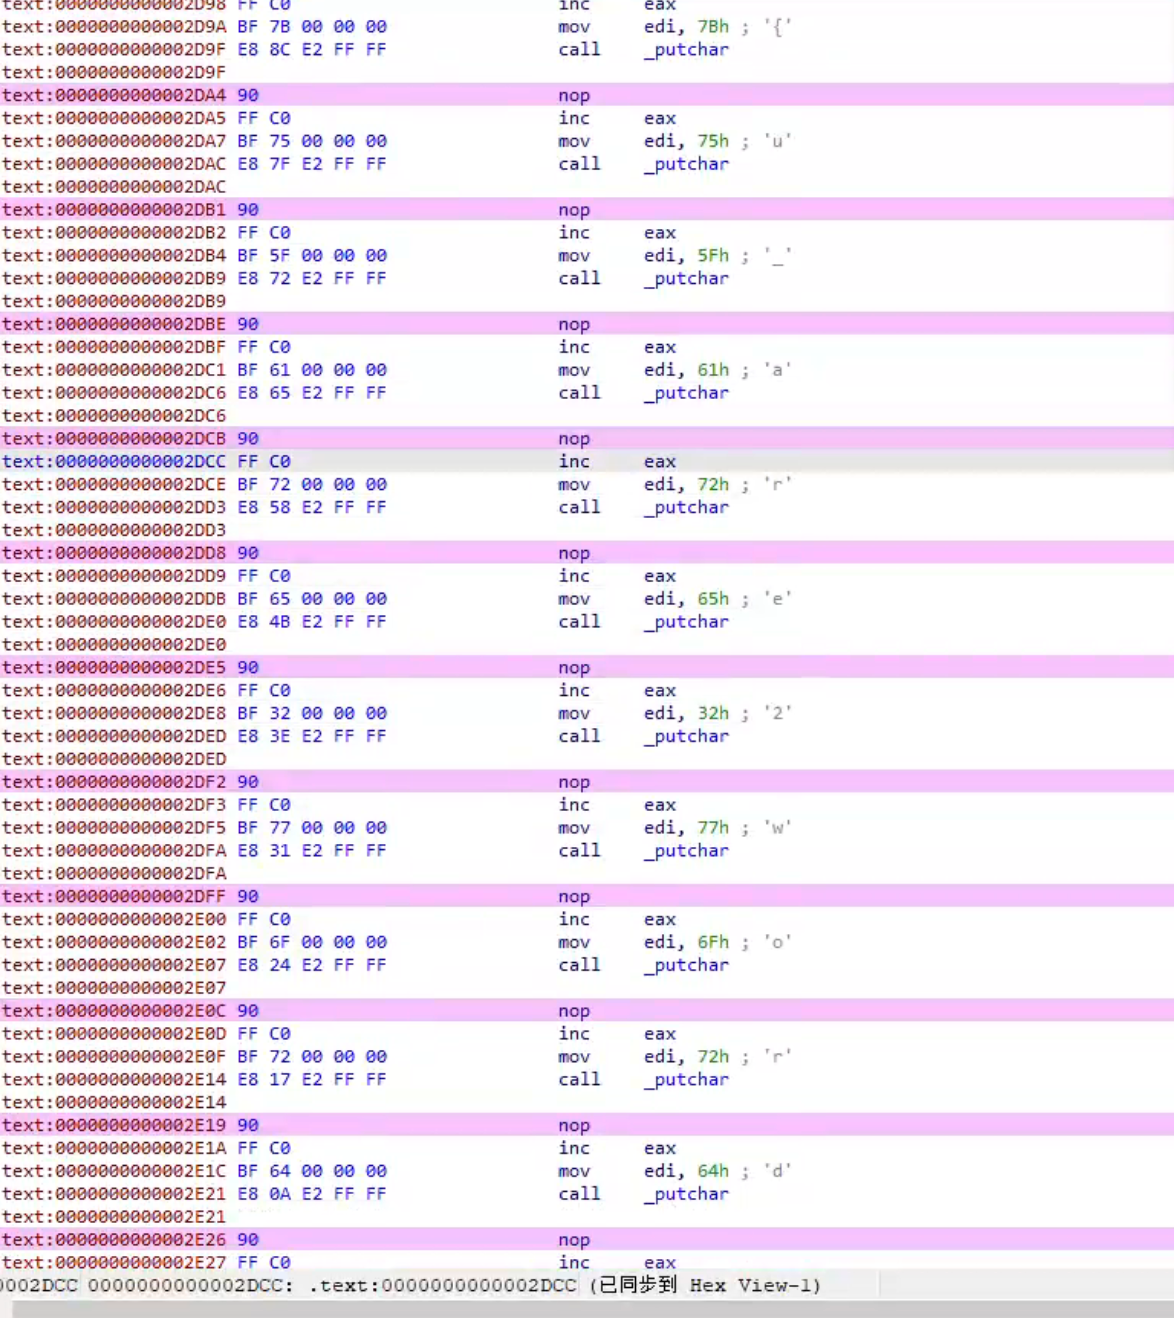1174x1318 pixels.
Task: Click address text:0000000000002DCB
Action: coord(114,438)
